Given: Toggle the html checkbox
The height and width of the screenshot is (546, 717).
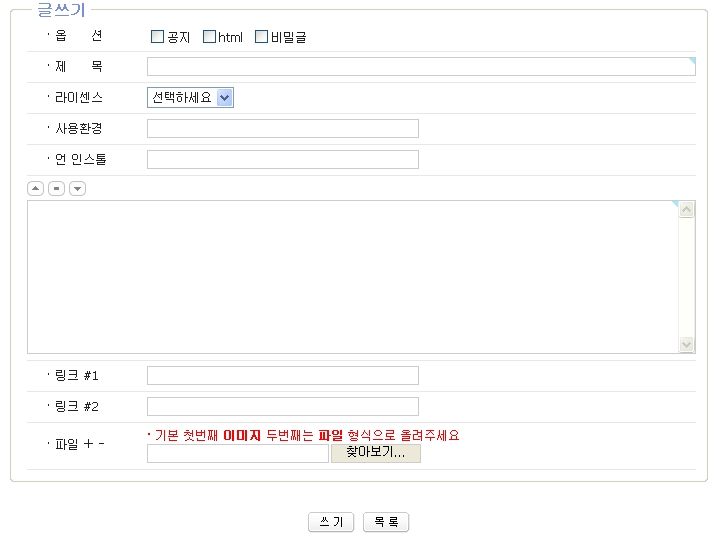Looking at the screenshot, I should point(209,37).
